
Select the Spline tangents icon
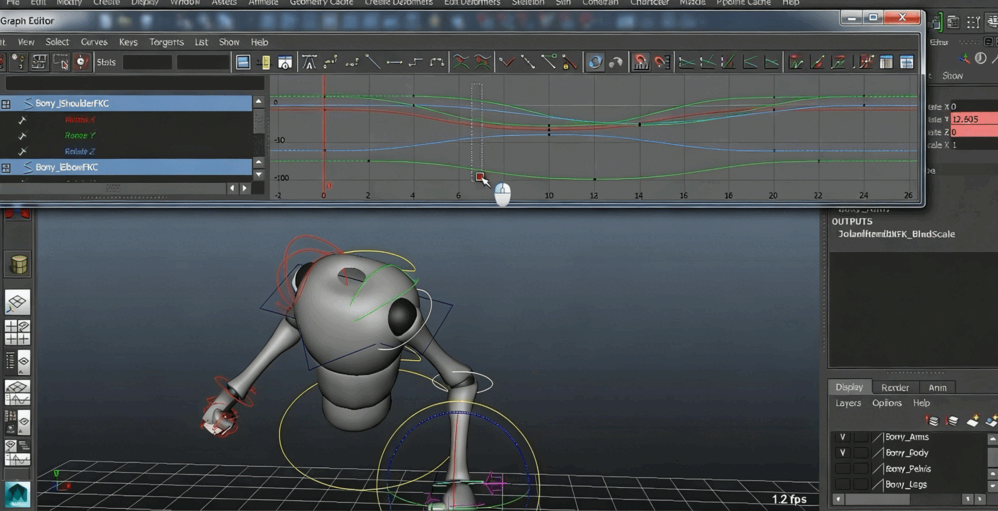click(x=331, y=62)
